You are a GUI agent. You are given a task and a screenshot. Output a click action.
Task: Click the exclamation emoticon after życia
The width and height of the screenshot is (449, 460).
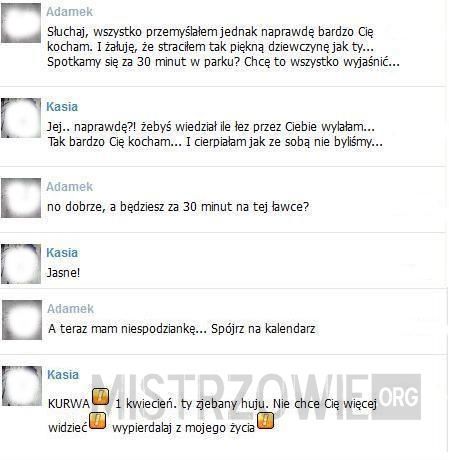(265, 421)
